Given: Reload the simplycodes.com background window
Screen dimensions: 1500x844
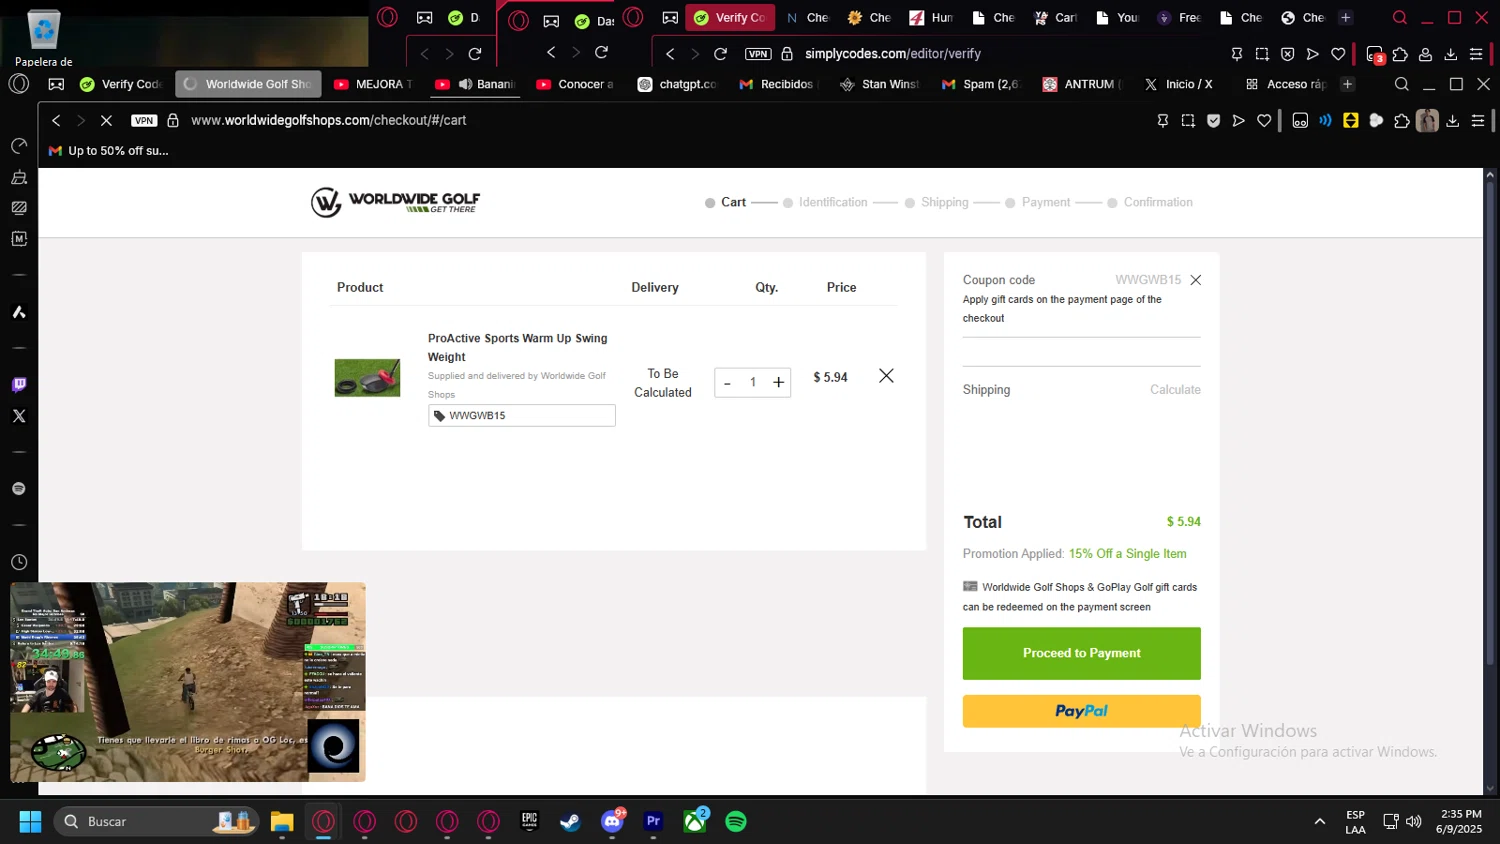Looking at the screenshot, I should 720,53.
